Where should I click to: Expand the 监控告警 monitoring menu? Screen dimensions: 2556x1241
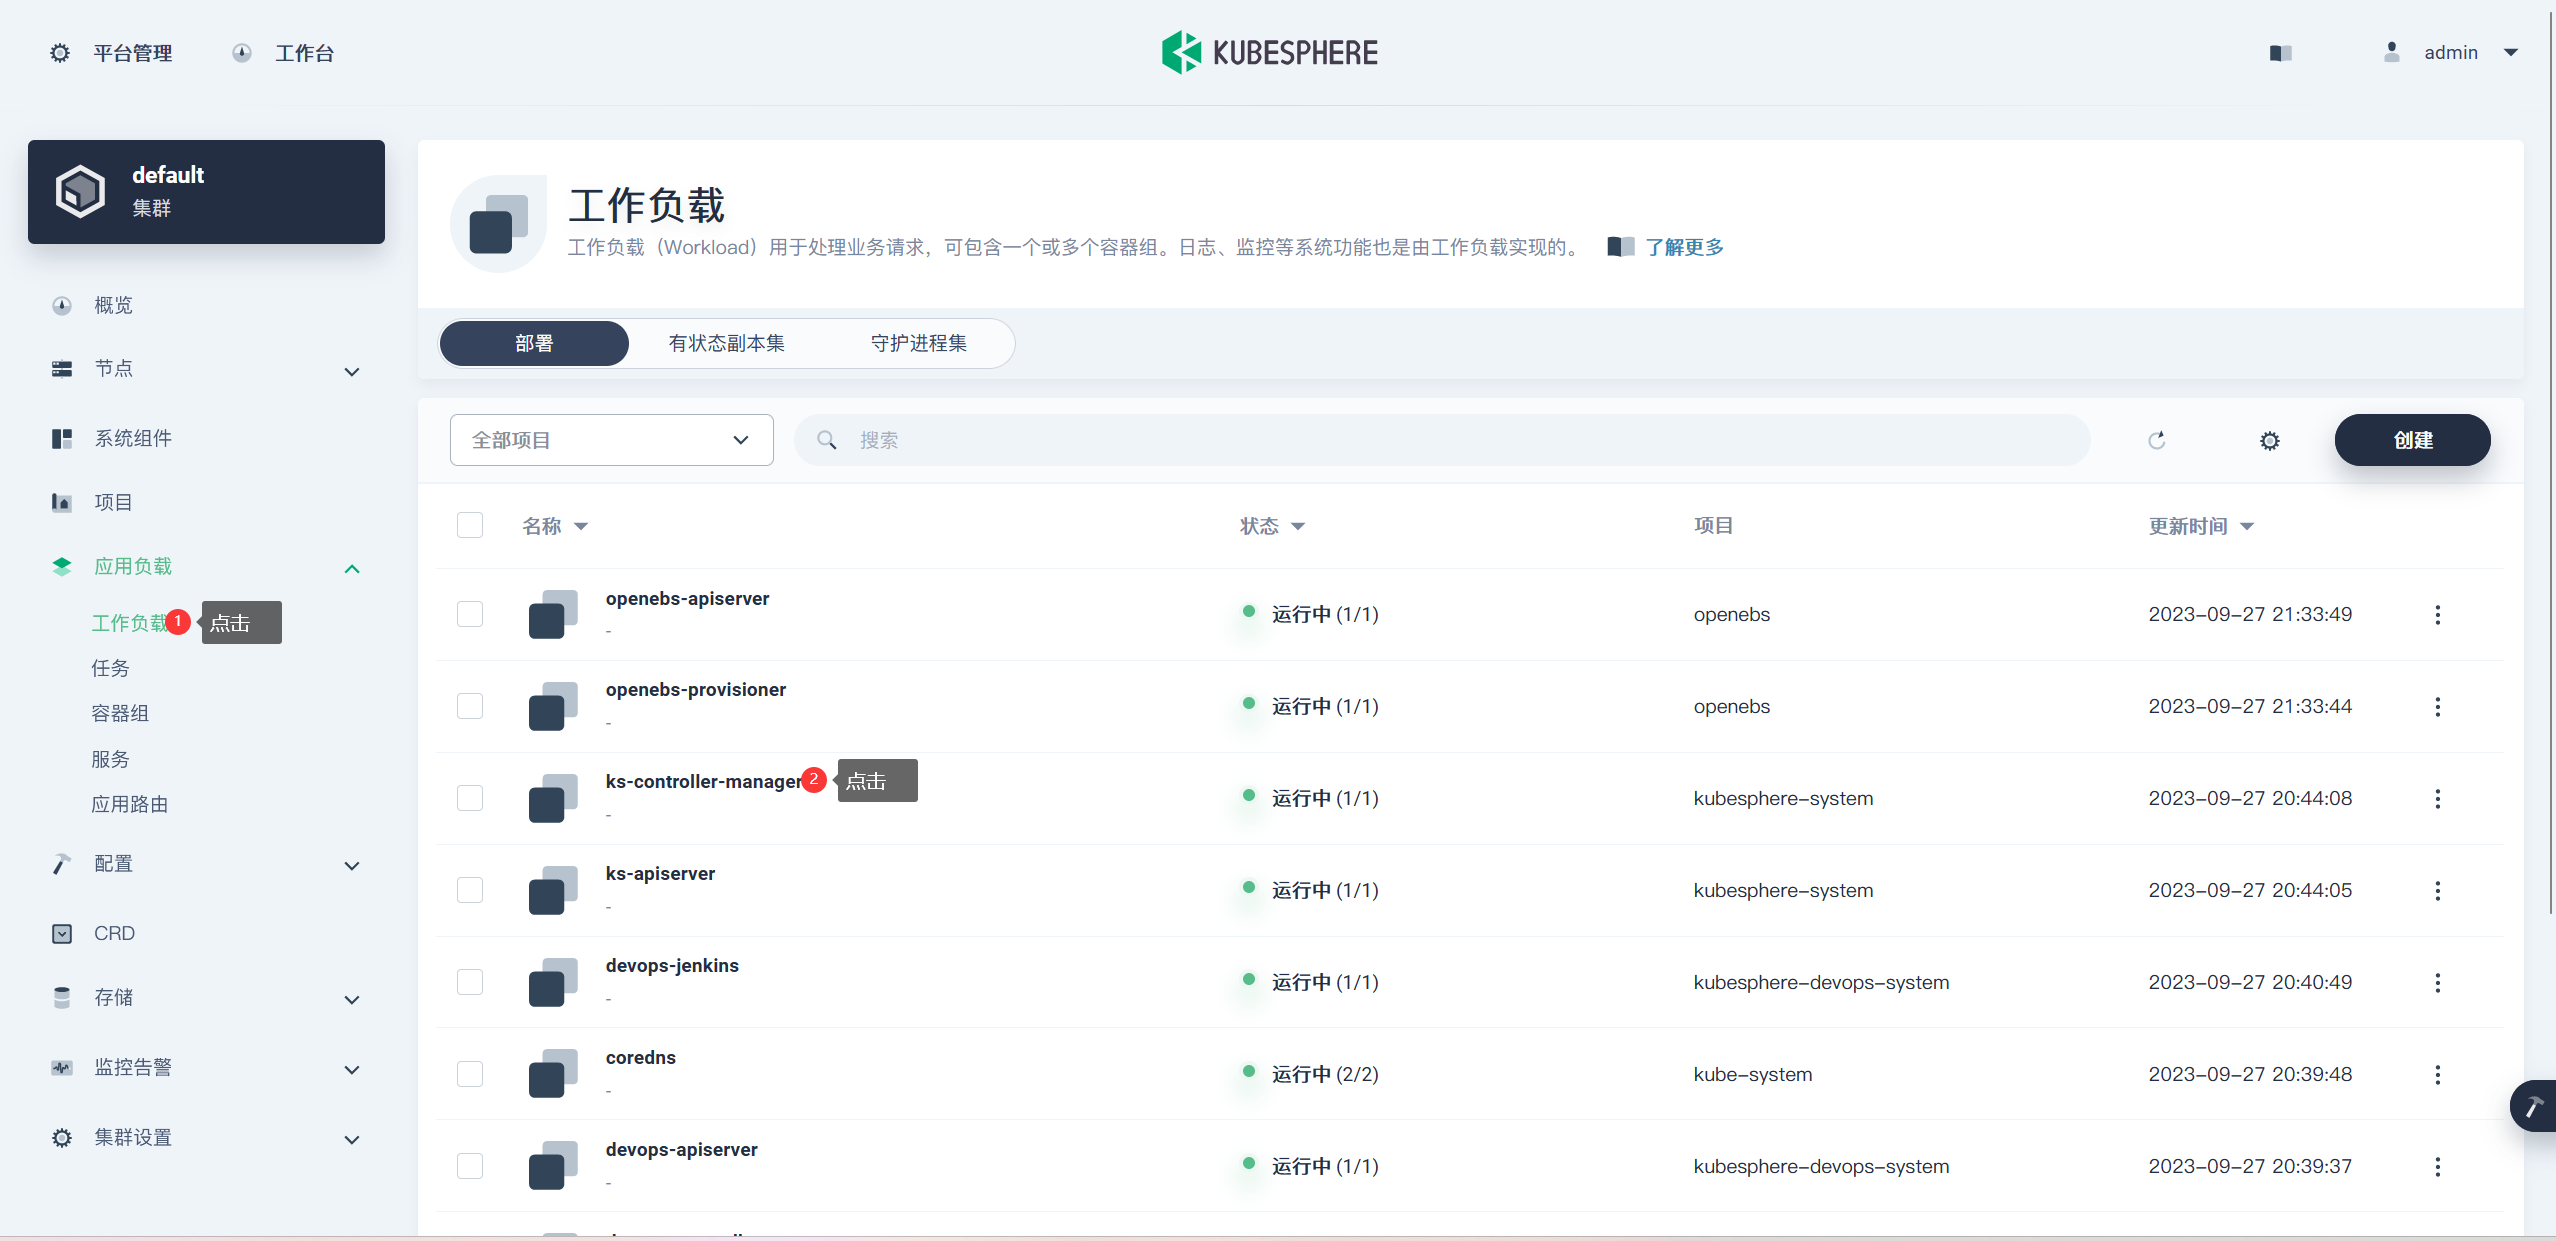click(352, 1070)
